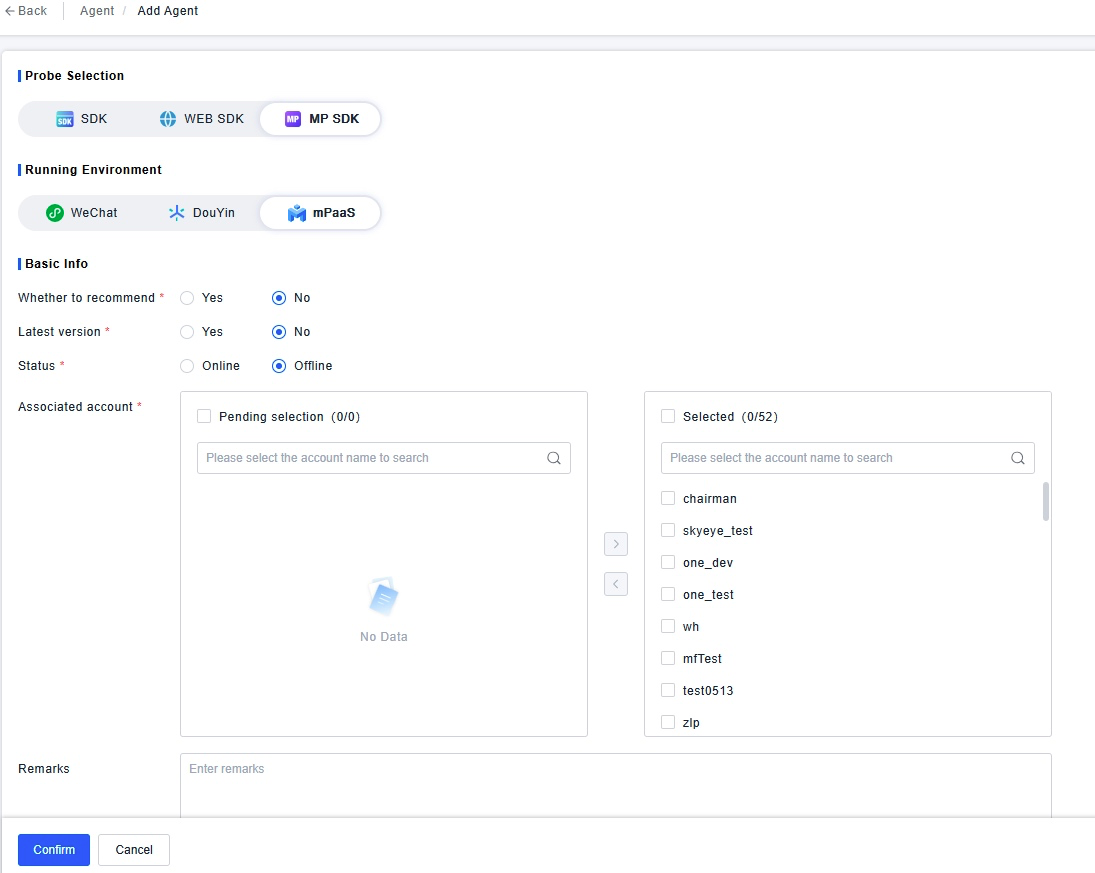1095x873 pixels.
Task: Check the chairman account checkbox
Action: (x=668, y=498)
